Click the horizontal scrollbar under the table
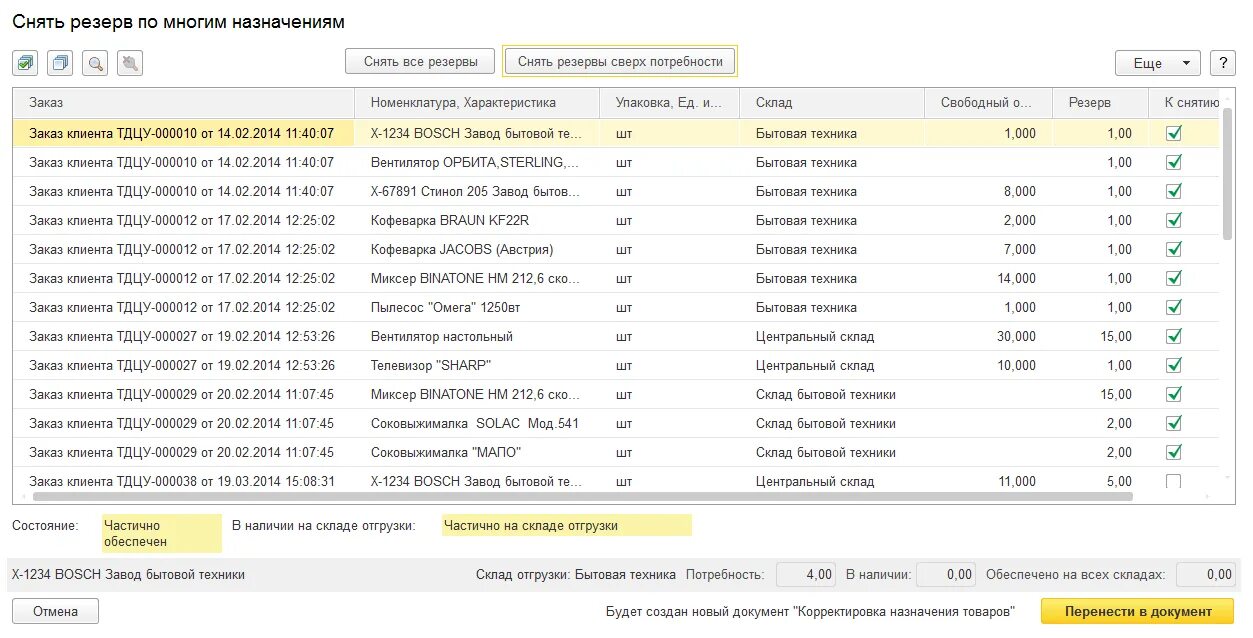1253x638 pixels. pos(580,496)
